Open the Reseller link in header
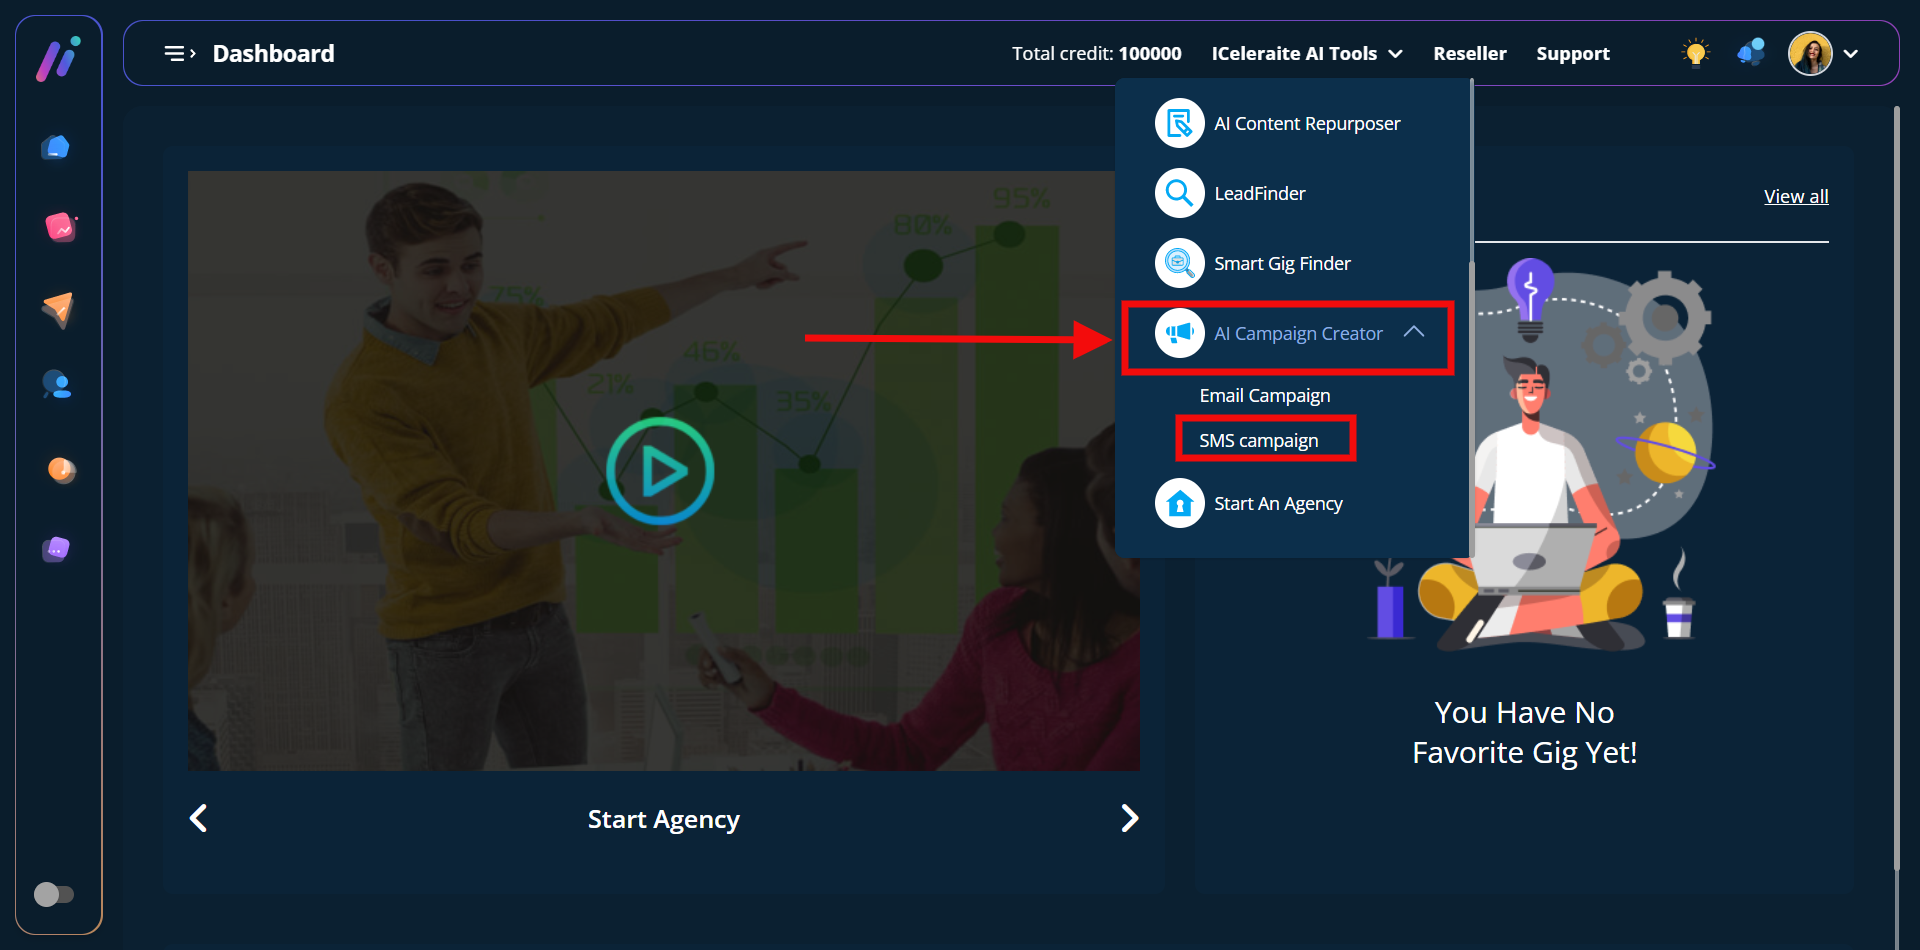 [x=1469, y=54]
